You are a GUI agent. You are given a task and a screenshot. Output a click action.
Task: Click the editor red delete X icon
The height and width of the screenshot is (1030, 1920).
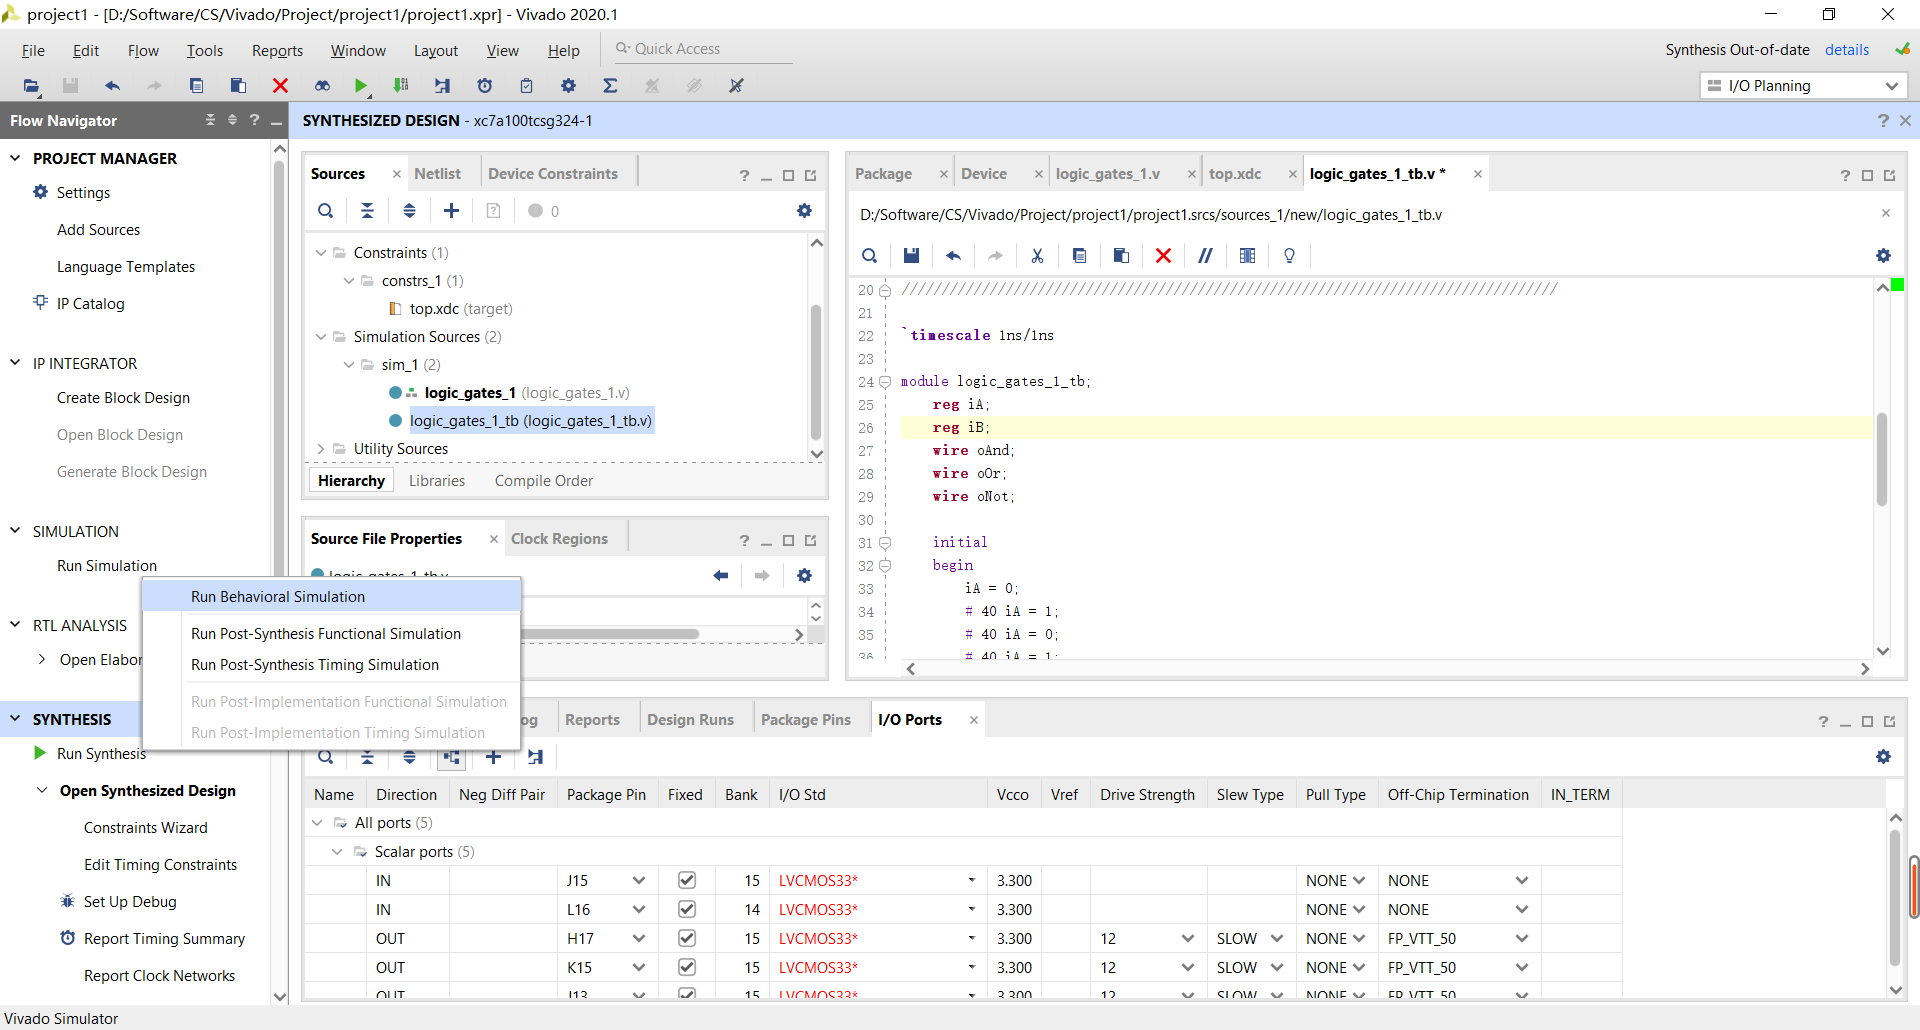pos(1163,256)
